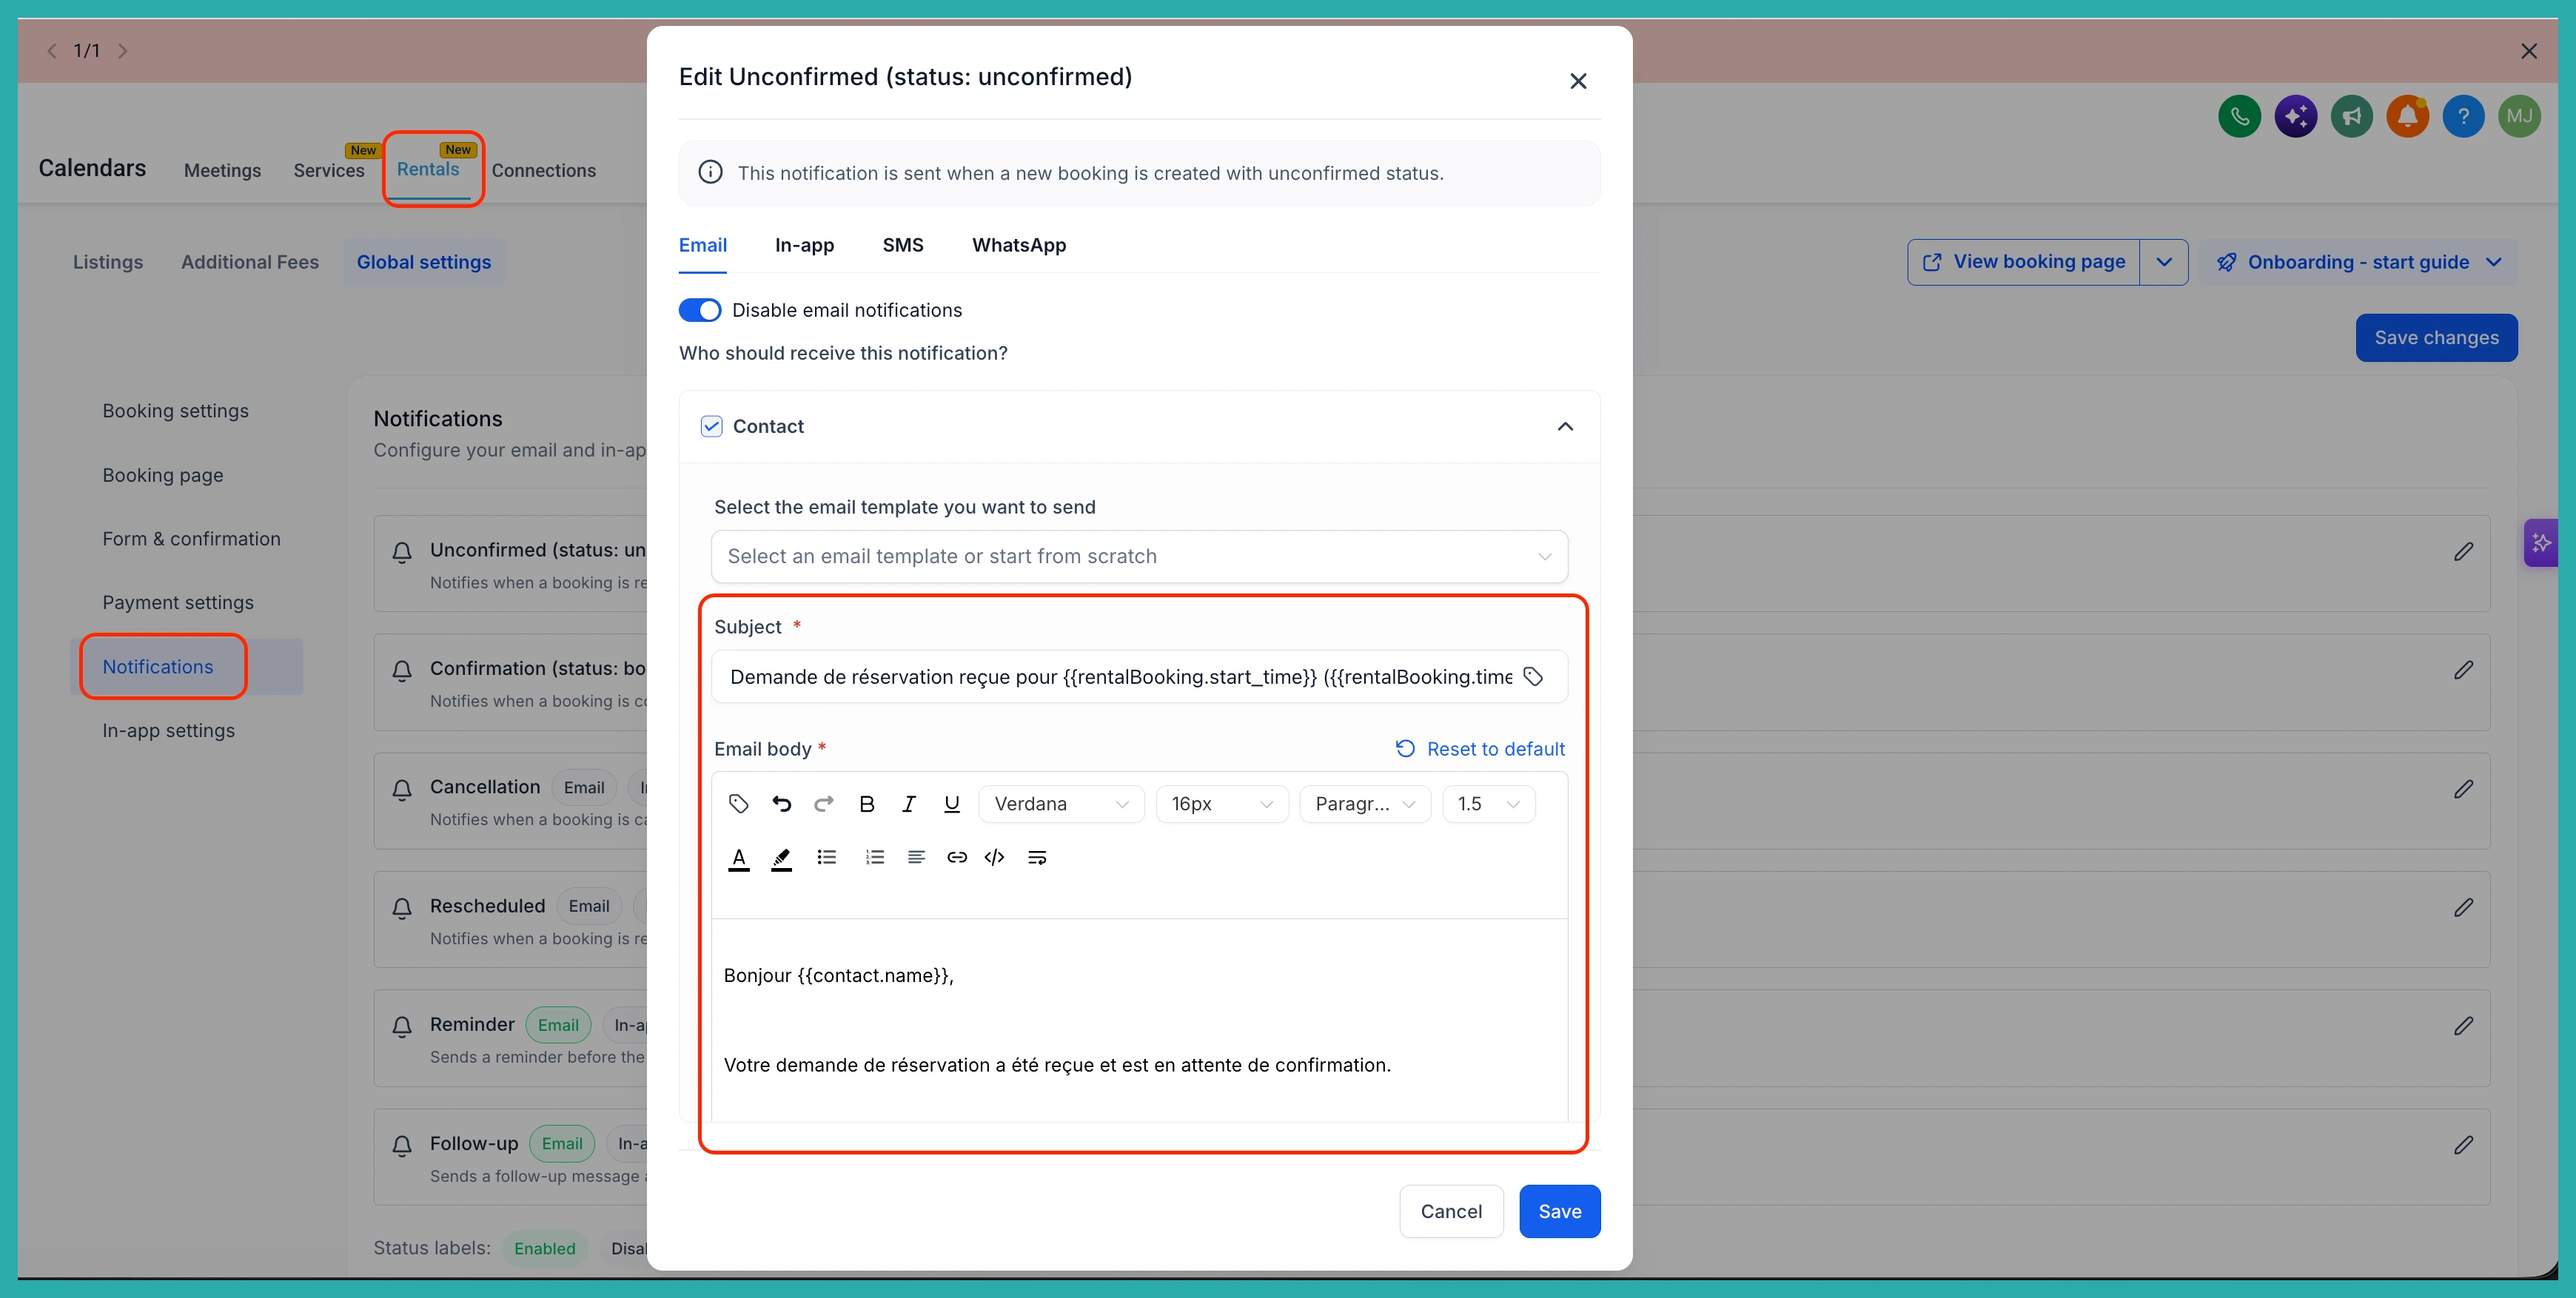Close the Edit Unconfirmed dialog

click(x=1578, y=81)
